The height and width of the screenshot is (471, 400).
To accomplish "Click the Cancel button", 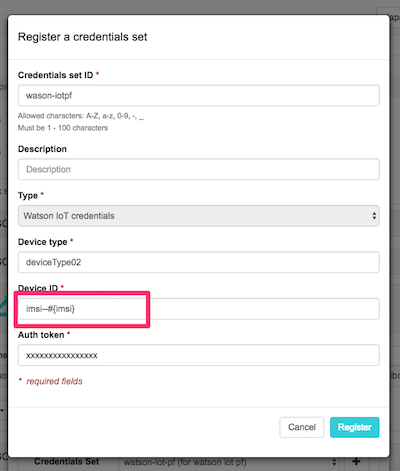I will [302, 427].
